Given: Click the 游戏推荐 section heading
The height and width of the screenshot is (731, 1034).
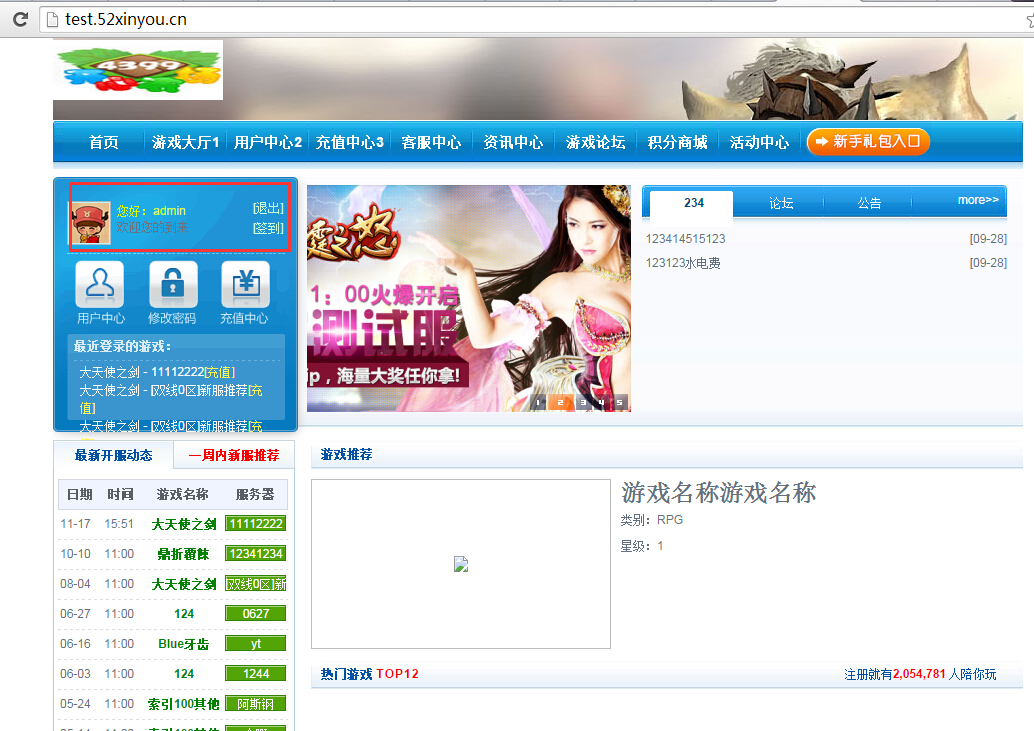Looking at the screenshot, I should 346,454.
